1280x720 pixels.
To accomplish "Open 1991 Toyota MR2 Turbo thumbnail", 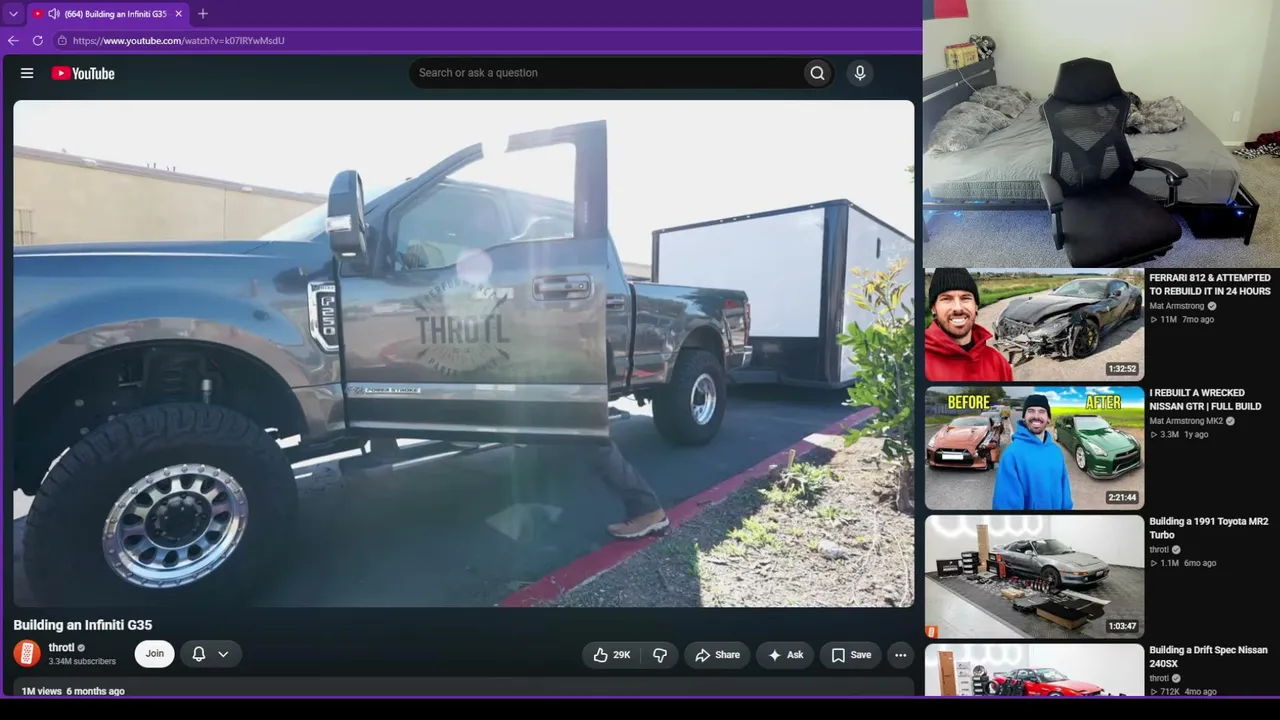I will click(x=1034, y=576).
